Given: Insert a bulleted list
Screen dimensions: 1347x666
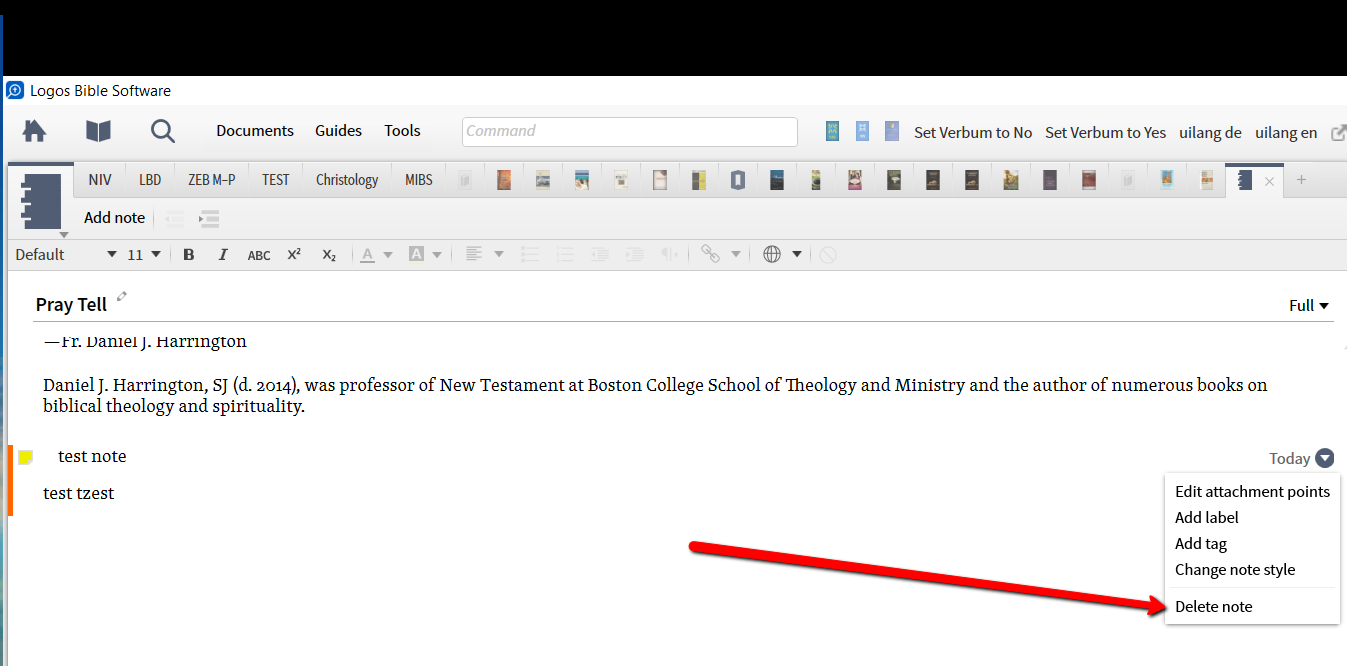Looking at the screenshot, I should pyautogui.click(x=531, y=255).
